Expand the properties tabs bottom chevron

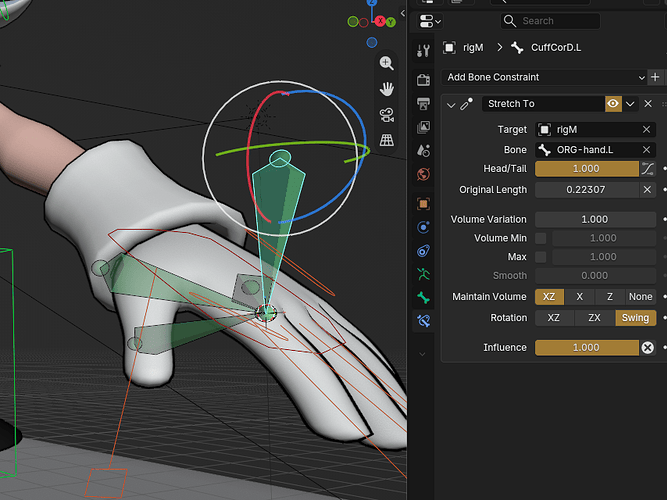coord(422,354)
